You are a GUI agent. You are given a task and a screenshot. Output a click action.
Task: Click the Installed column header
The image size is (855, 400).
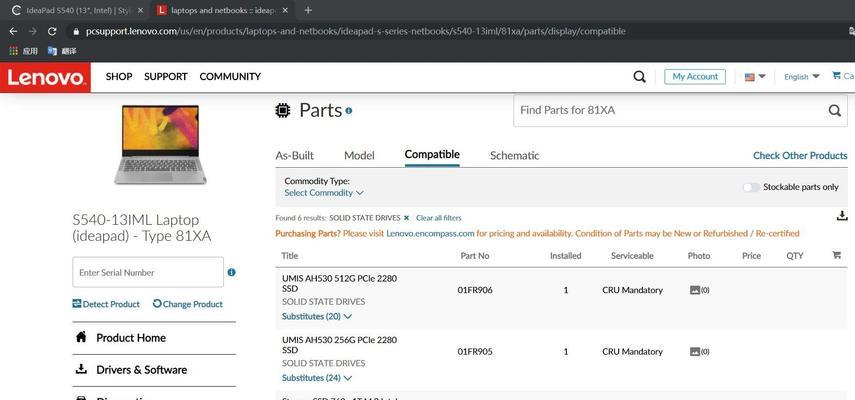tap(565, 256)
